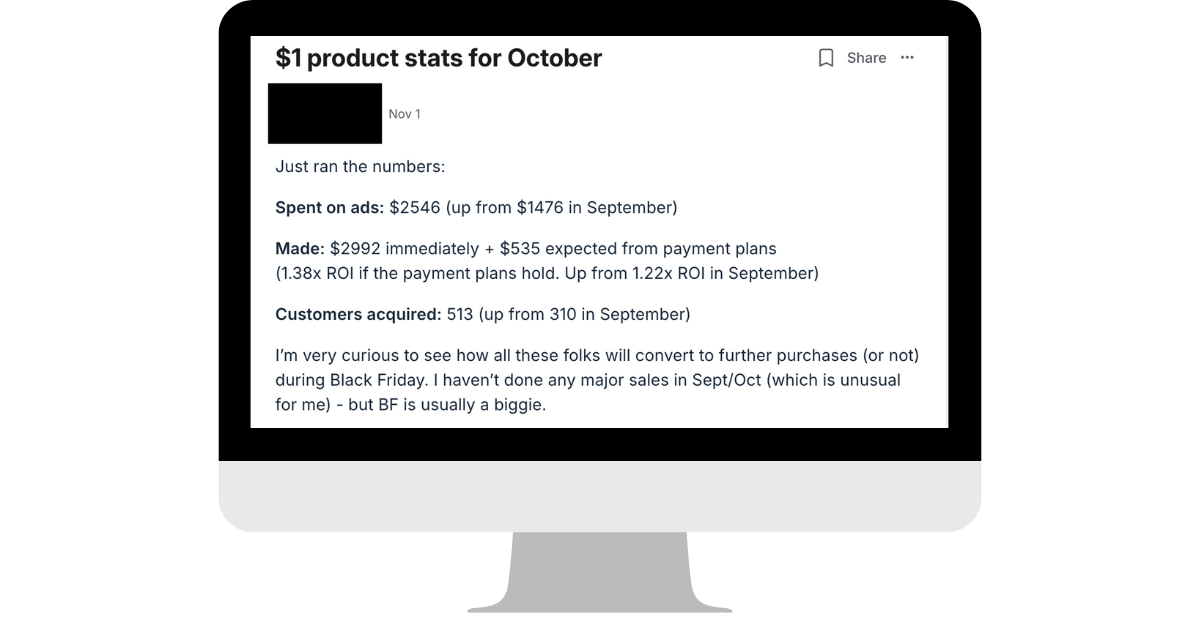Click the "up from 310 in September" note
This screenshot has width=1200, height=628.
585,315
